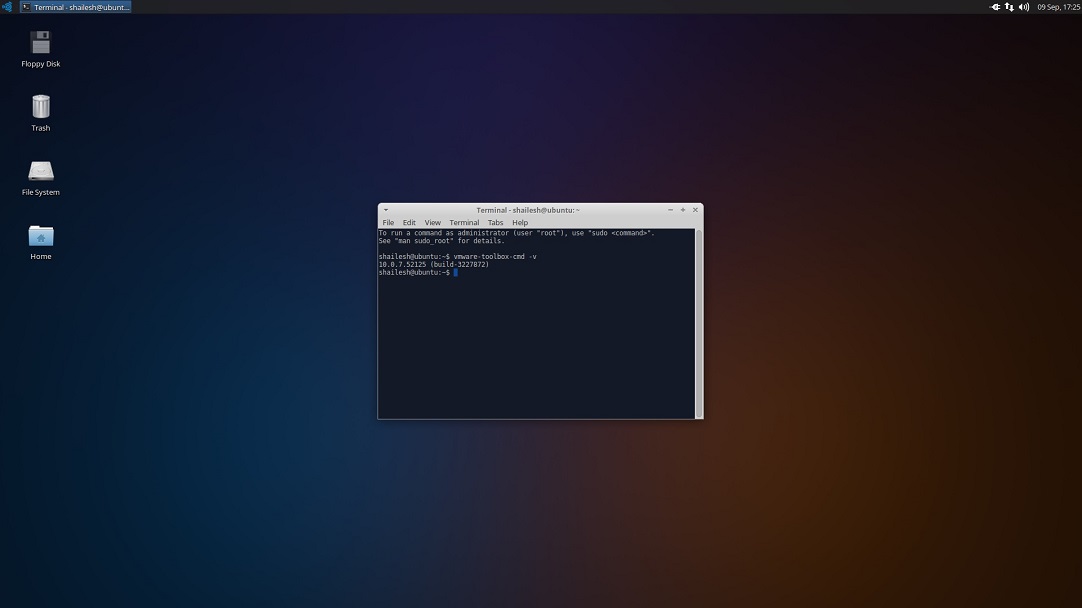Click the 'To run a command as administrator' line
Image resolution: width=1082 pixels, height=608 pixels.
tap(516, 233)
